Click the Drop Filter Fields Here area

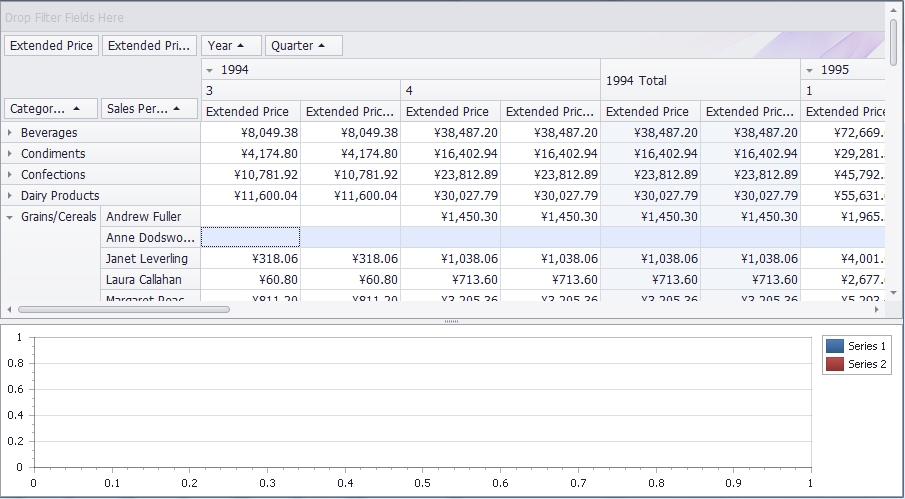pos(442,17)
